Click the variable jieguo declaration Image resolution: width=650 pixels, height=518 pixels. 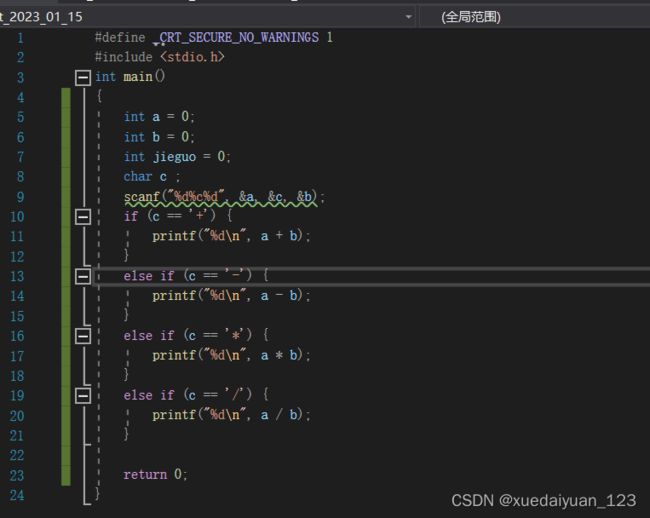pyautogui.click(x=177, y=157)
